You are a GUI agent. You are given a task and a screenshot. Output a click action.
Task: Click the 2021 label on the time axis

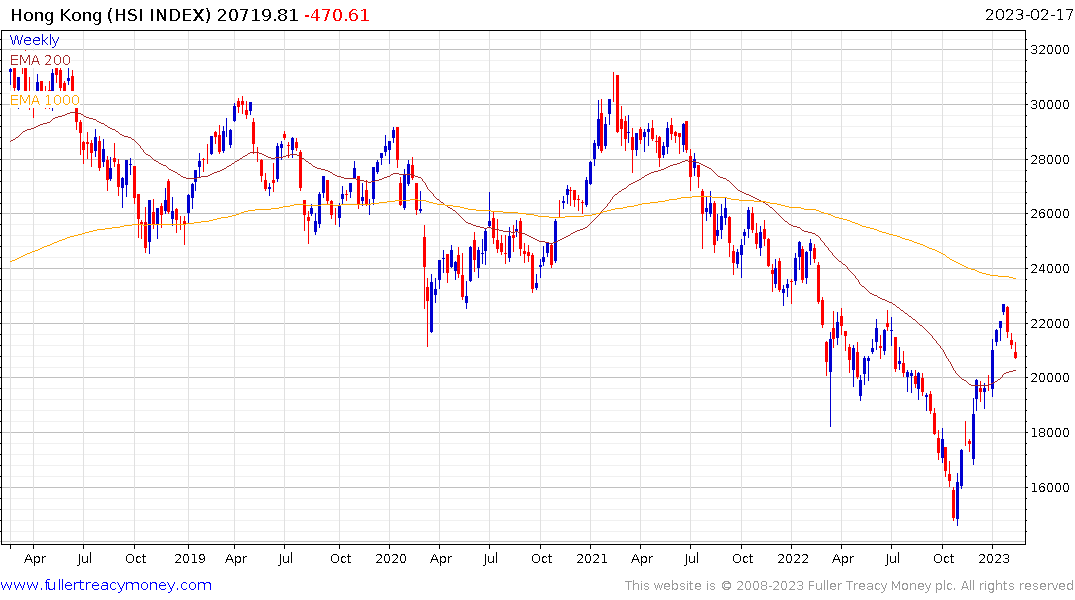coord(592,558)
